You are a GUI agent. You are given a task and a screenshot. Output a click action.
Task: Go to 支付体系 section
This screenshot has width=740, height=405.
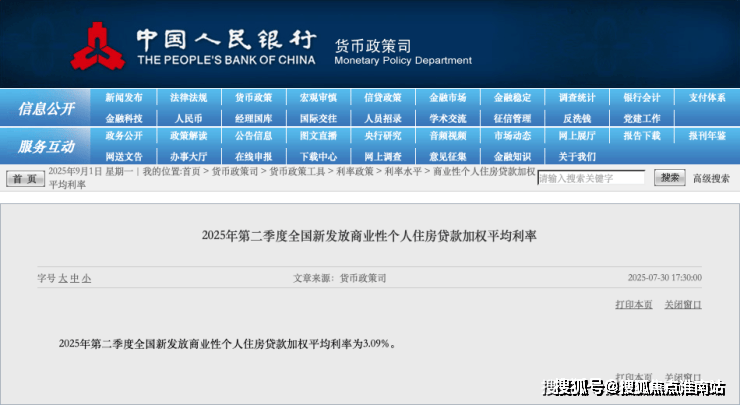coord(707,98)
